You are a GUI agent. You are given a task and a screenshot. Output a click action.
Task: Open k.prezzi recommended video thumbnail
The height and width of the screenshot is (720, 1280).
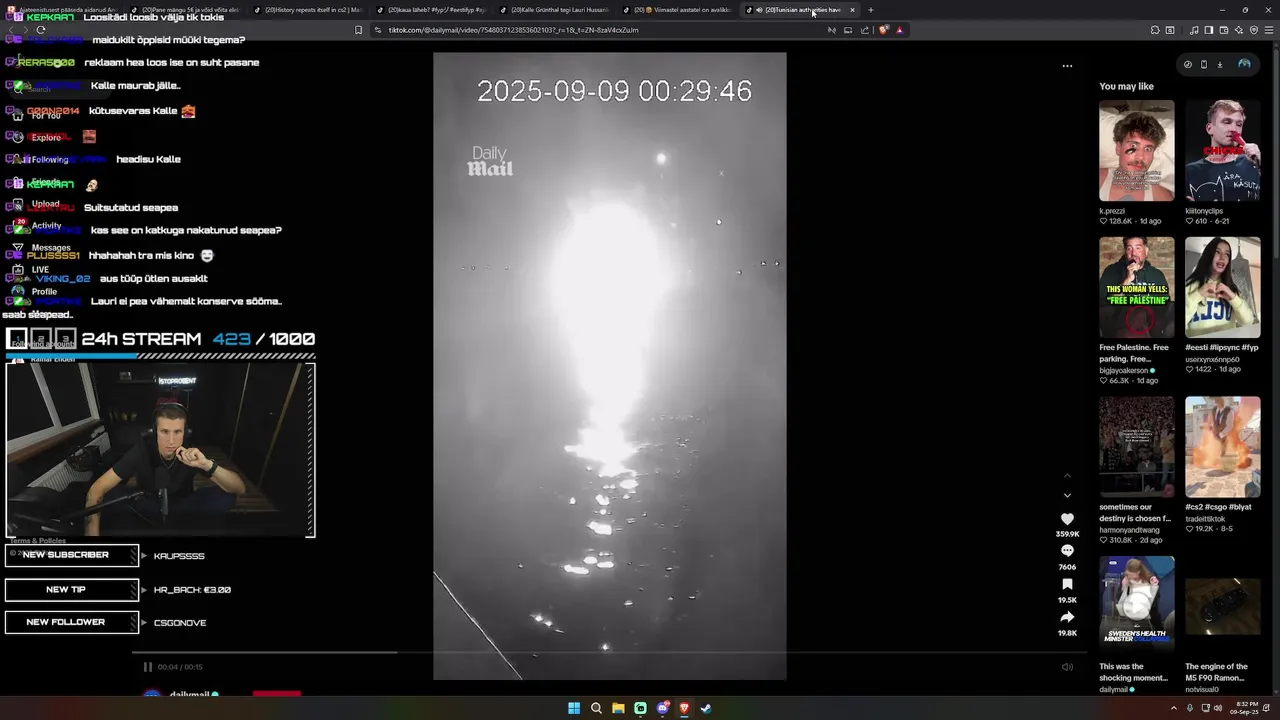tap(1137, 151)
